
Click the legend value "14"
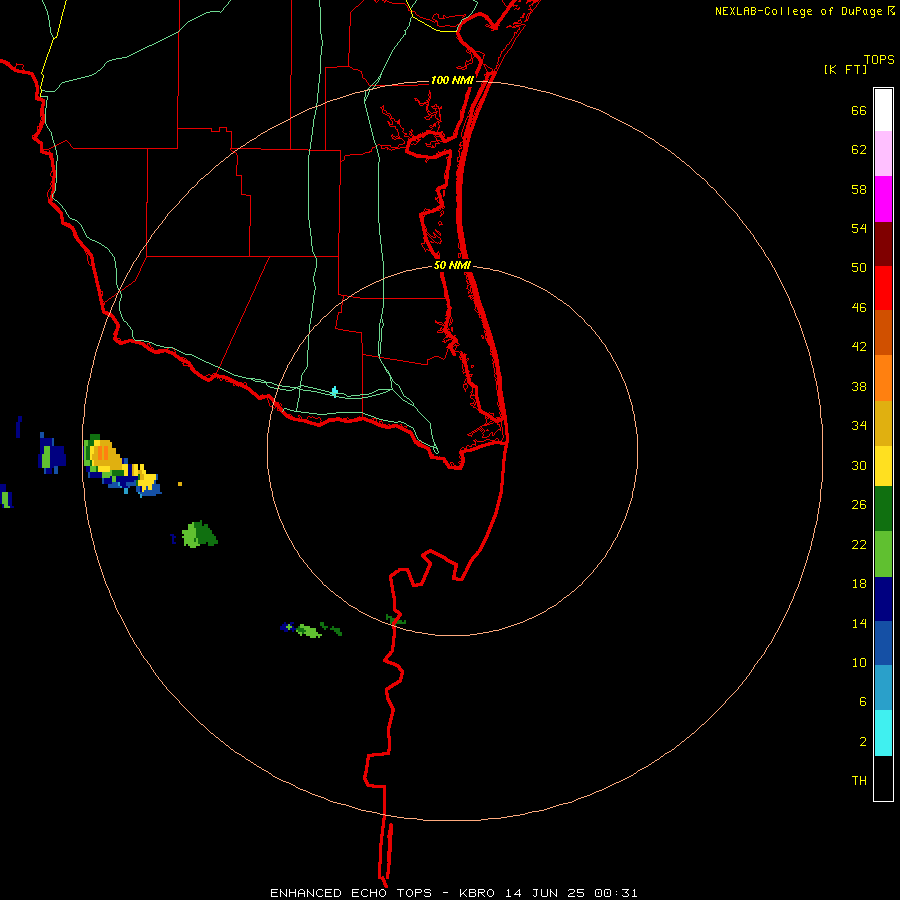tap(859, 623)
